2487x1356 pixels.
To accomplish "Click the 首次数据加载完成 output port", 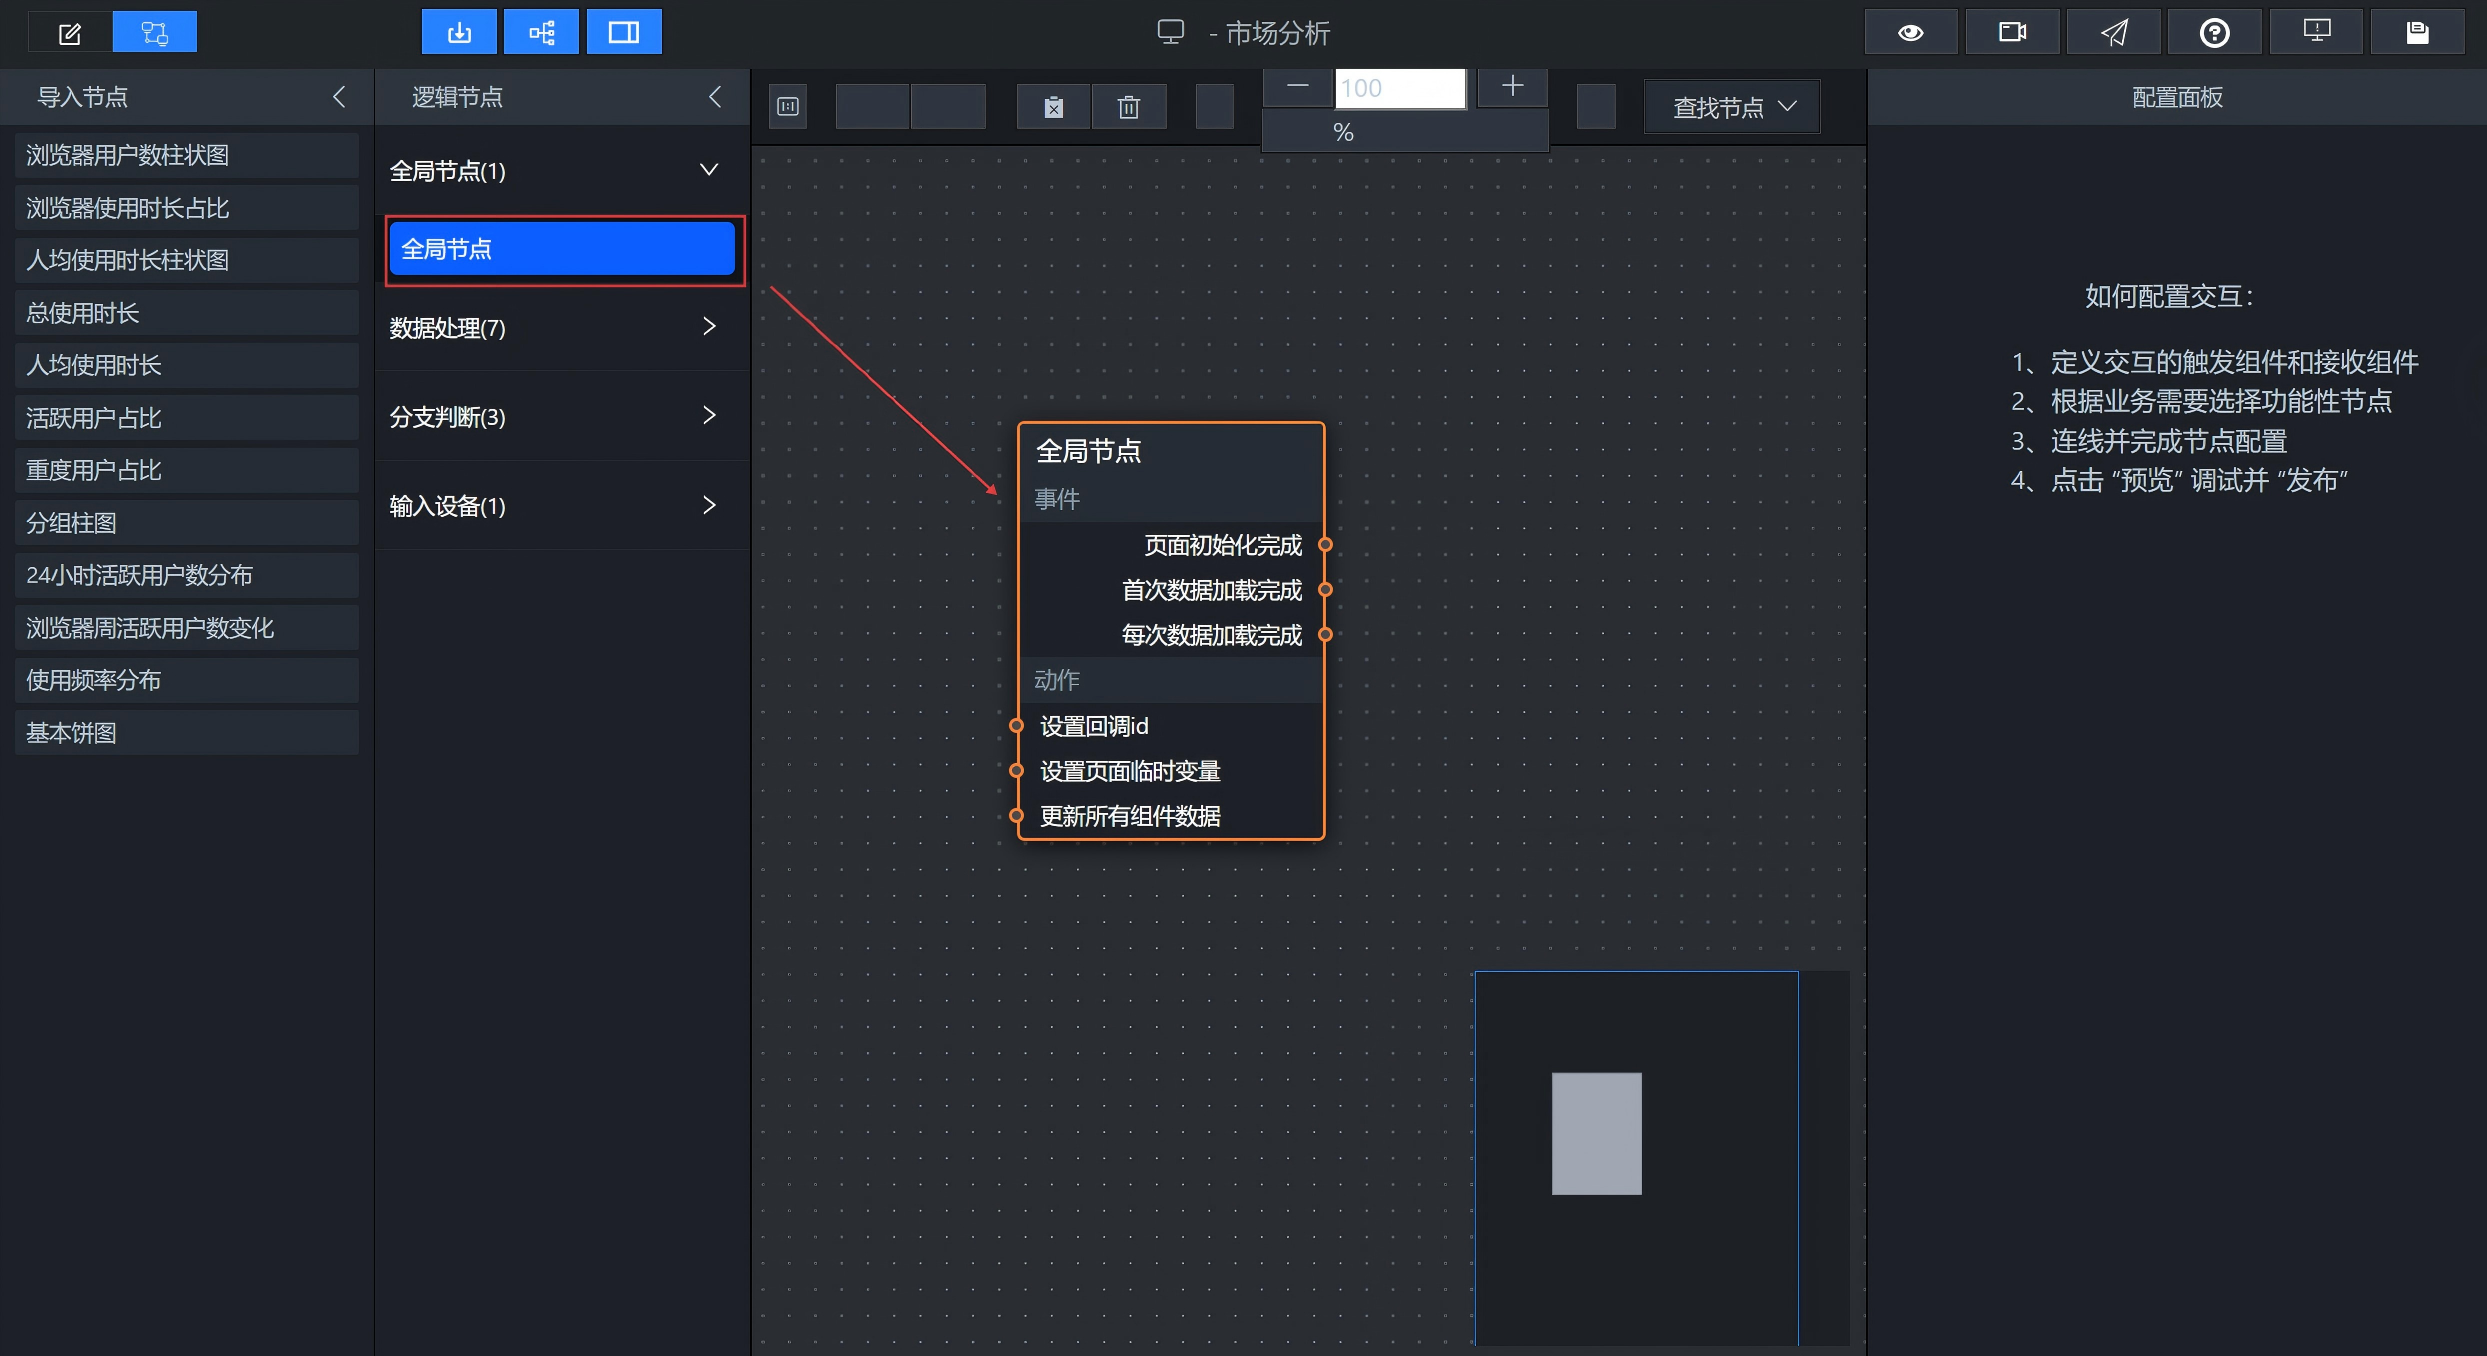I will coord(1325,590).
